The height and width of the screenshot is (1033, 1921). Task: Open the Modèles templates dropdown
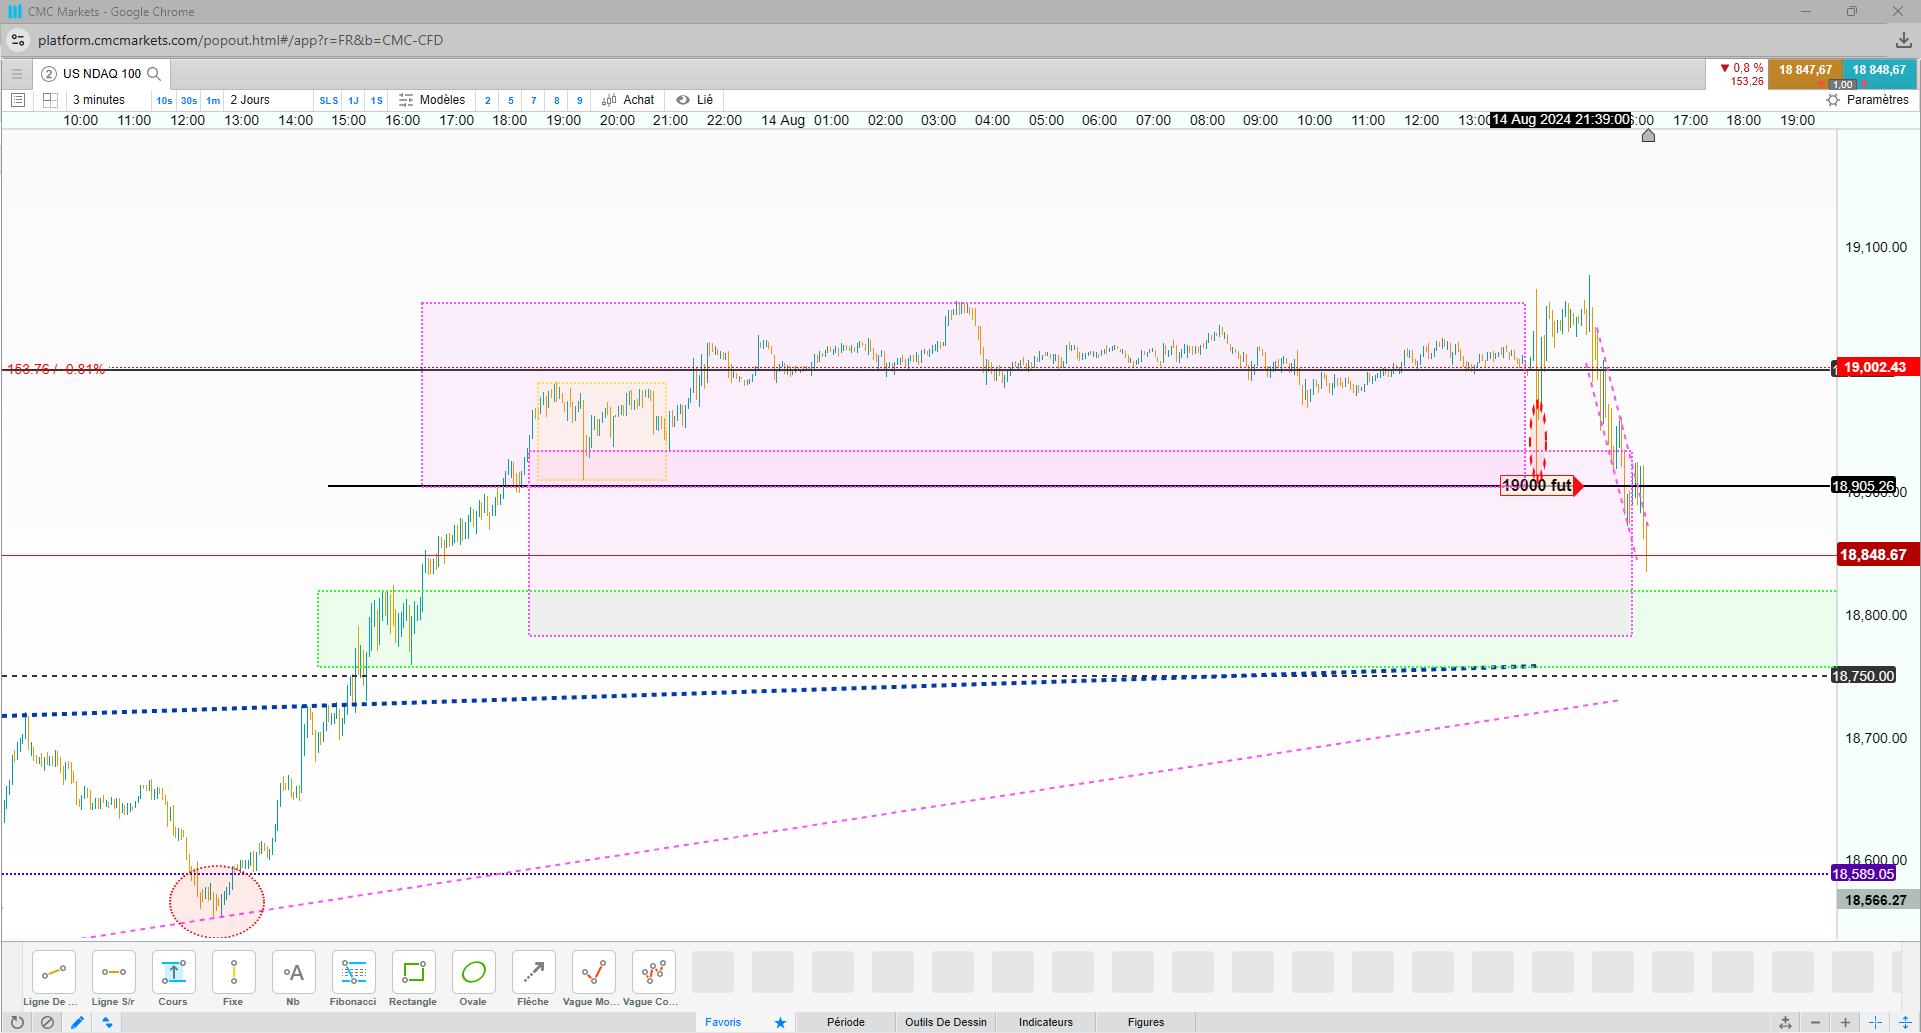432,100
